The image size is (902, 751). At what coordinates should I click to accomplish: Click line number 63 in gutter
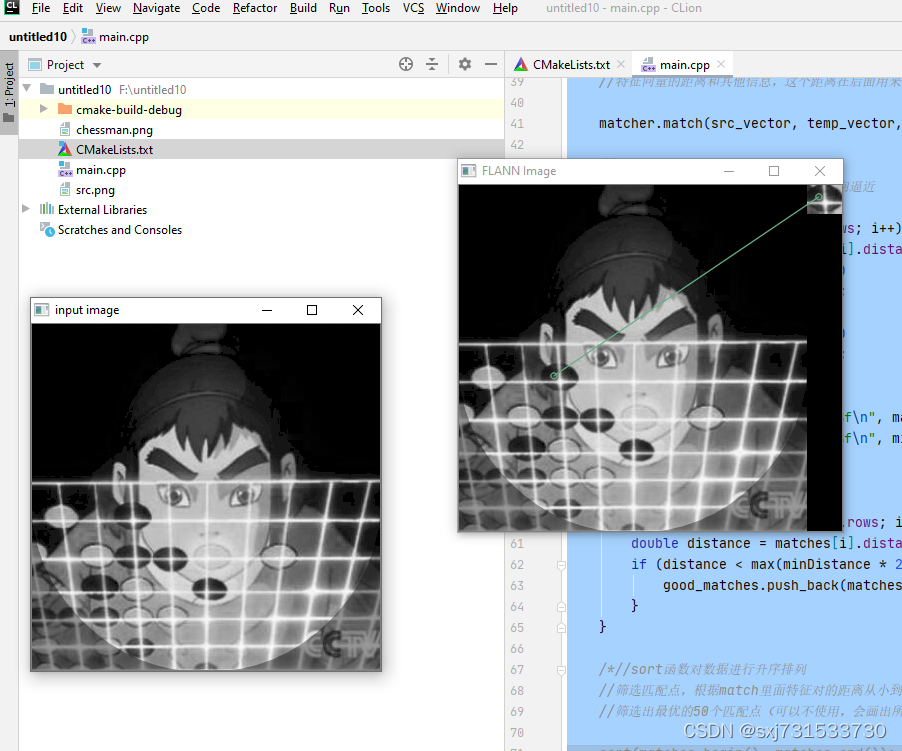517,585
